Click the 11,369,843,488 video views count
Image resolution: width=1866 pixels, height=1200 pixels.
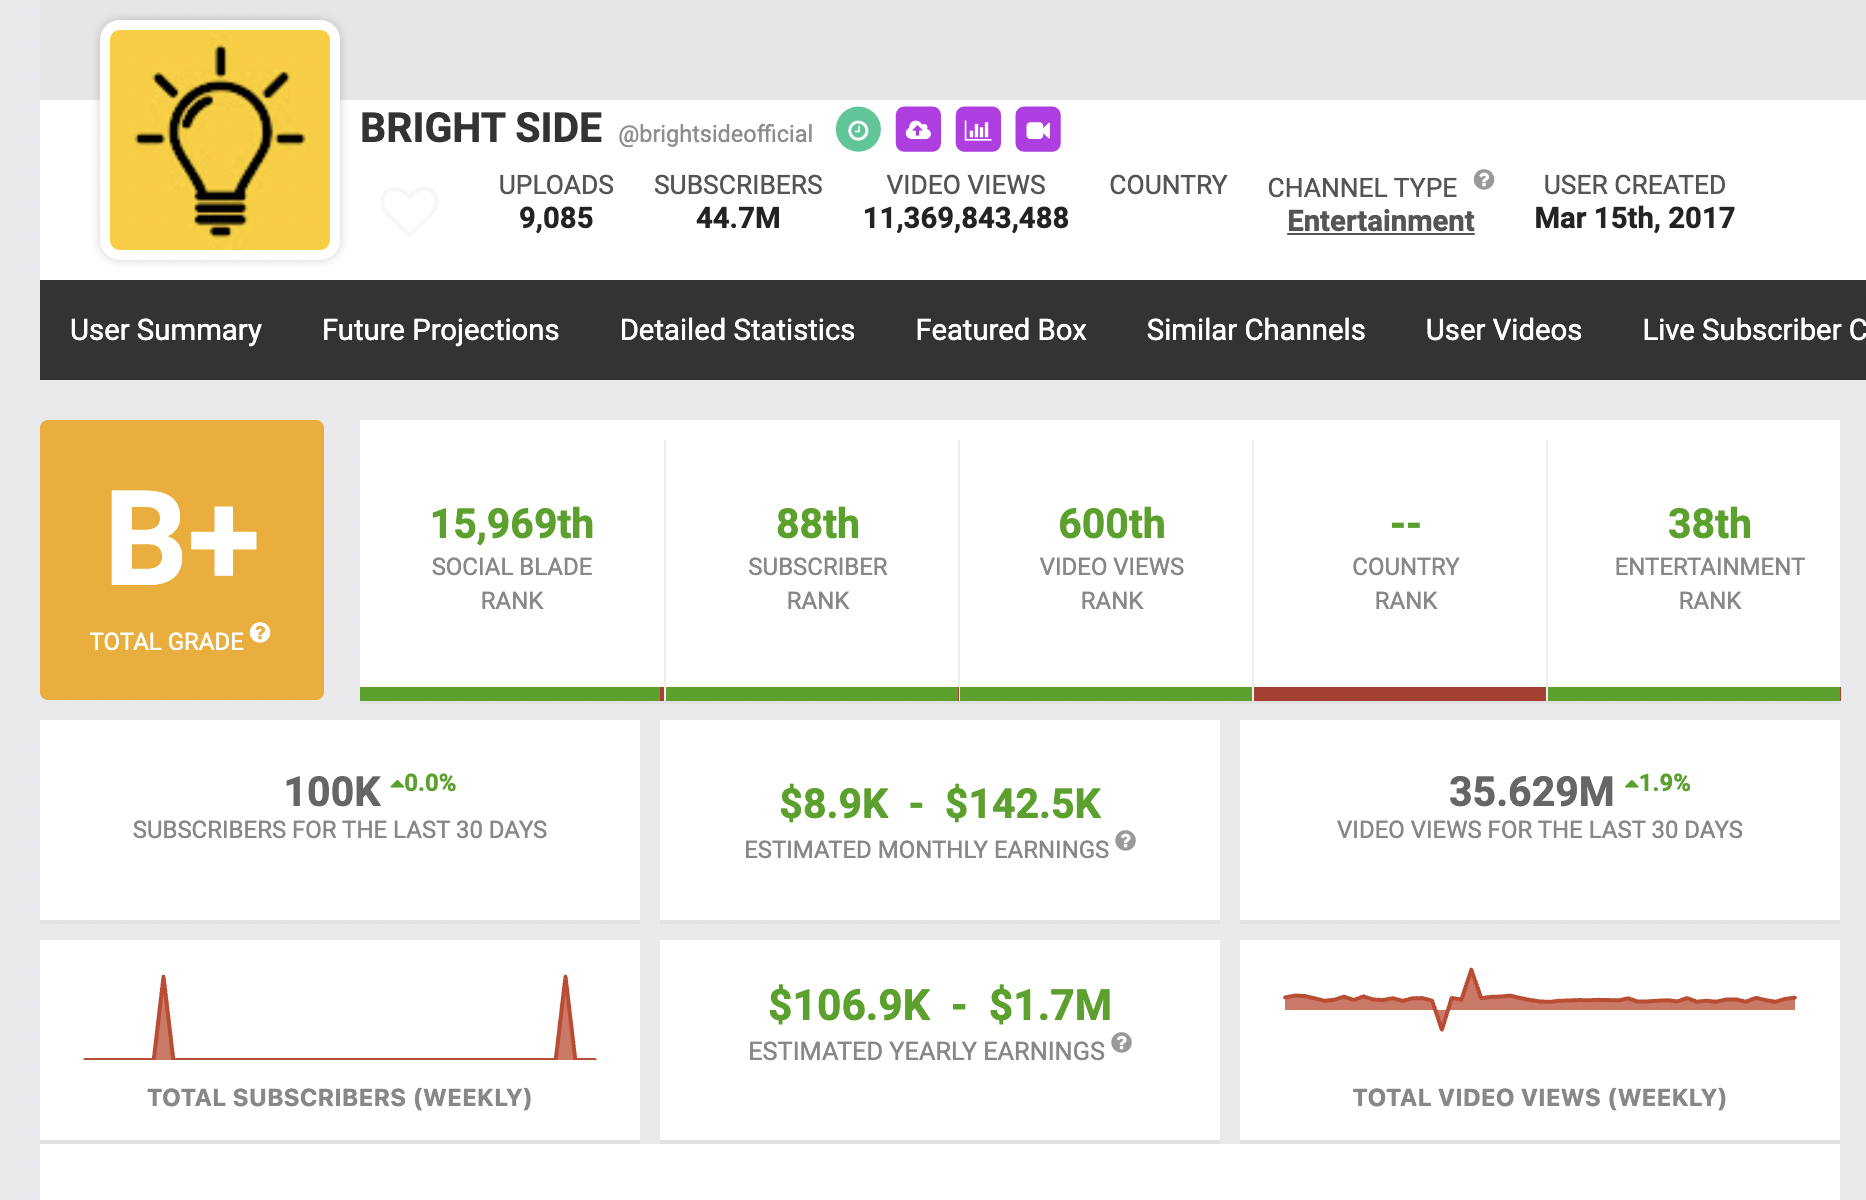pyautogui.click(x=966, y=218)
